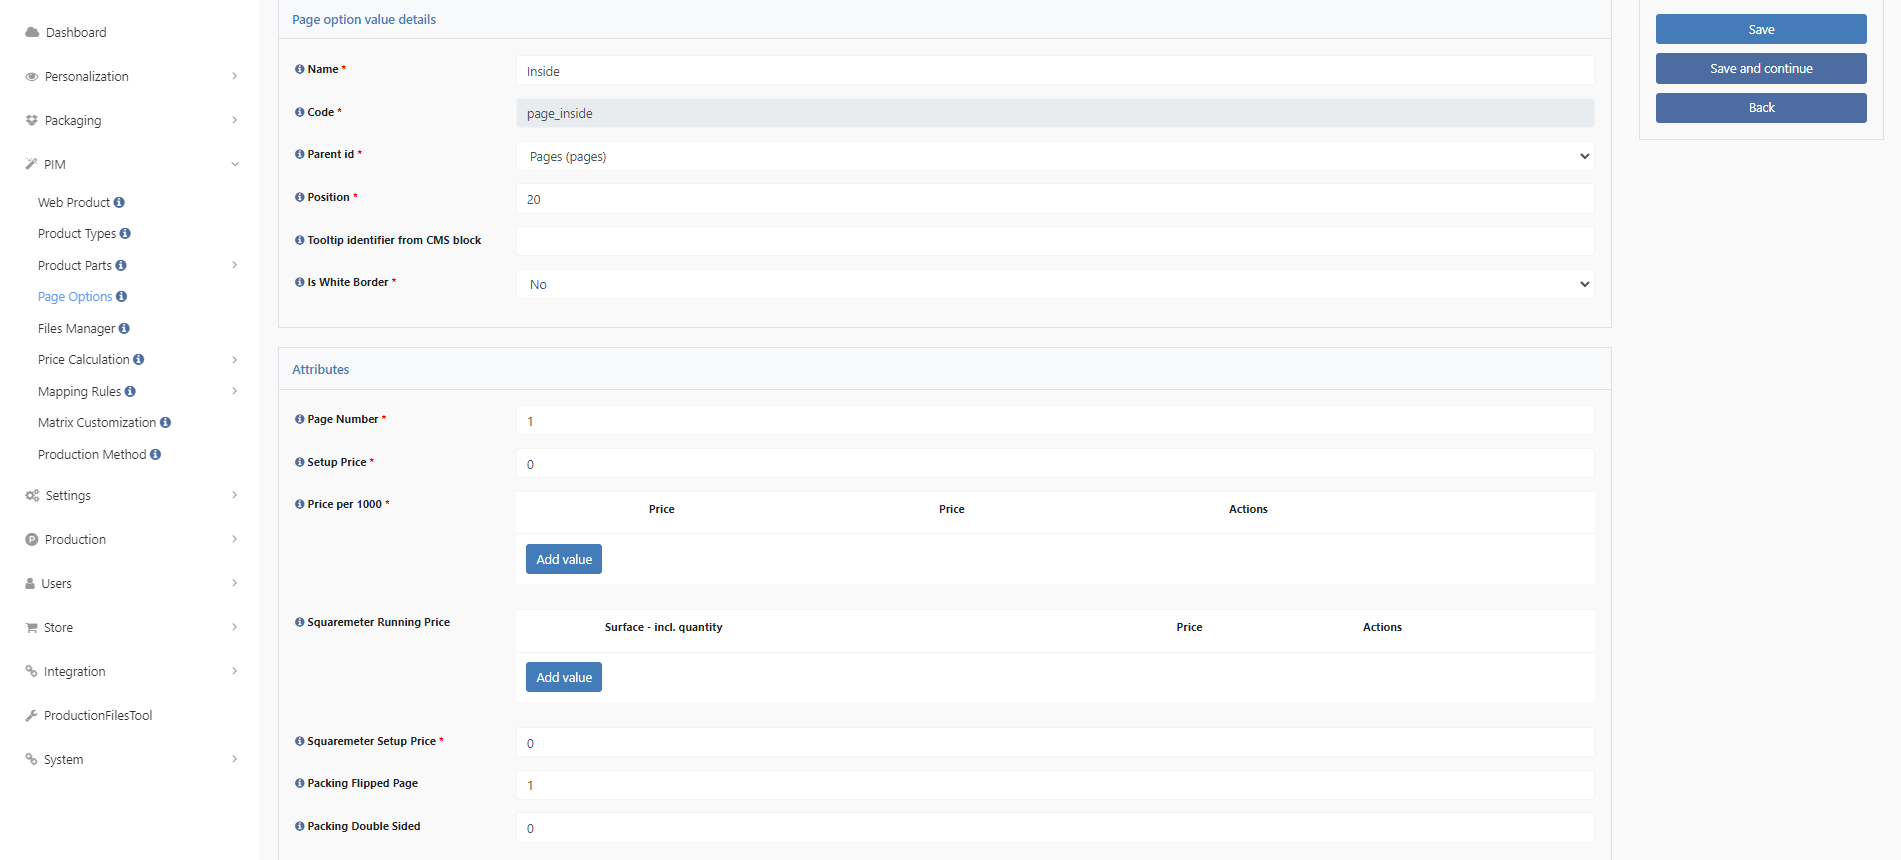Click info icon beside Price per 1000
Screen dimensions: 1901x860
click(299, 504)
